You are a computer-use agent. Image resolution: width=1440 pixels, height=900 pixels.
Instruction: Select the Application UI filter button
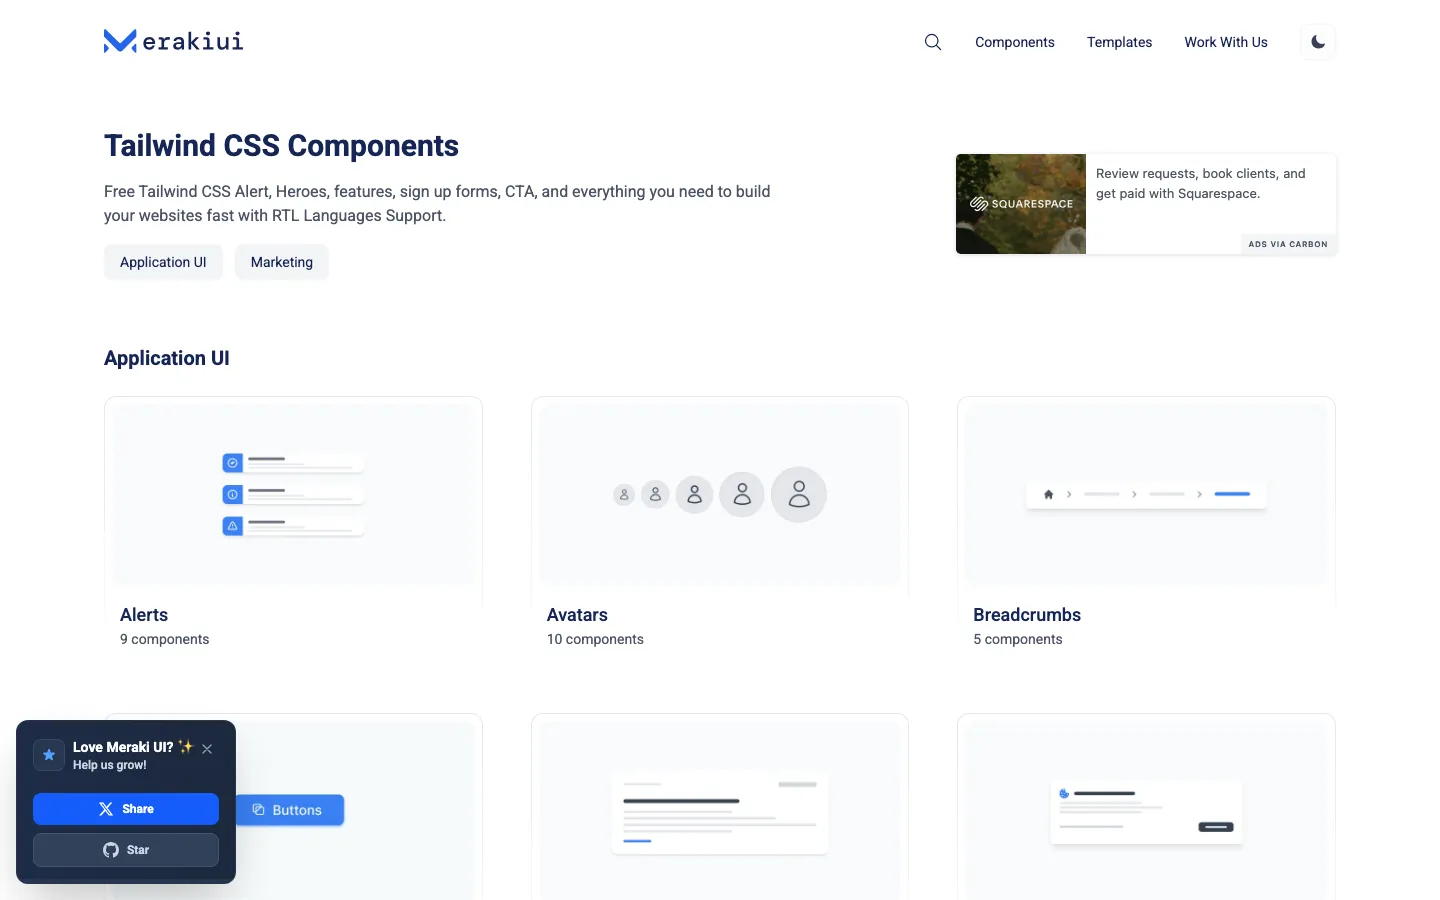(x=163, y=262)
